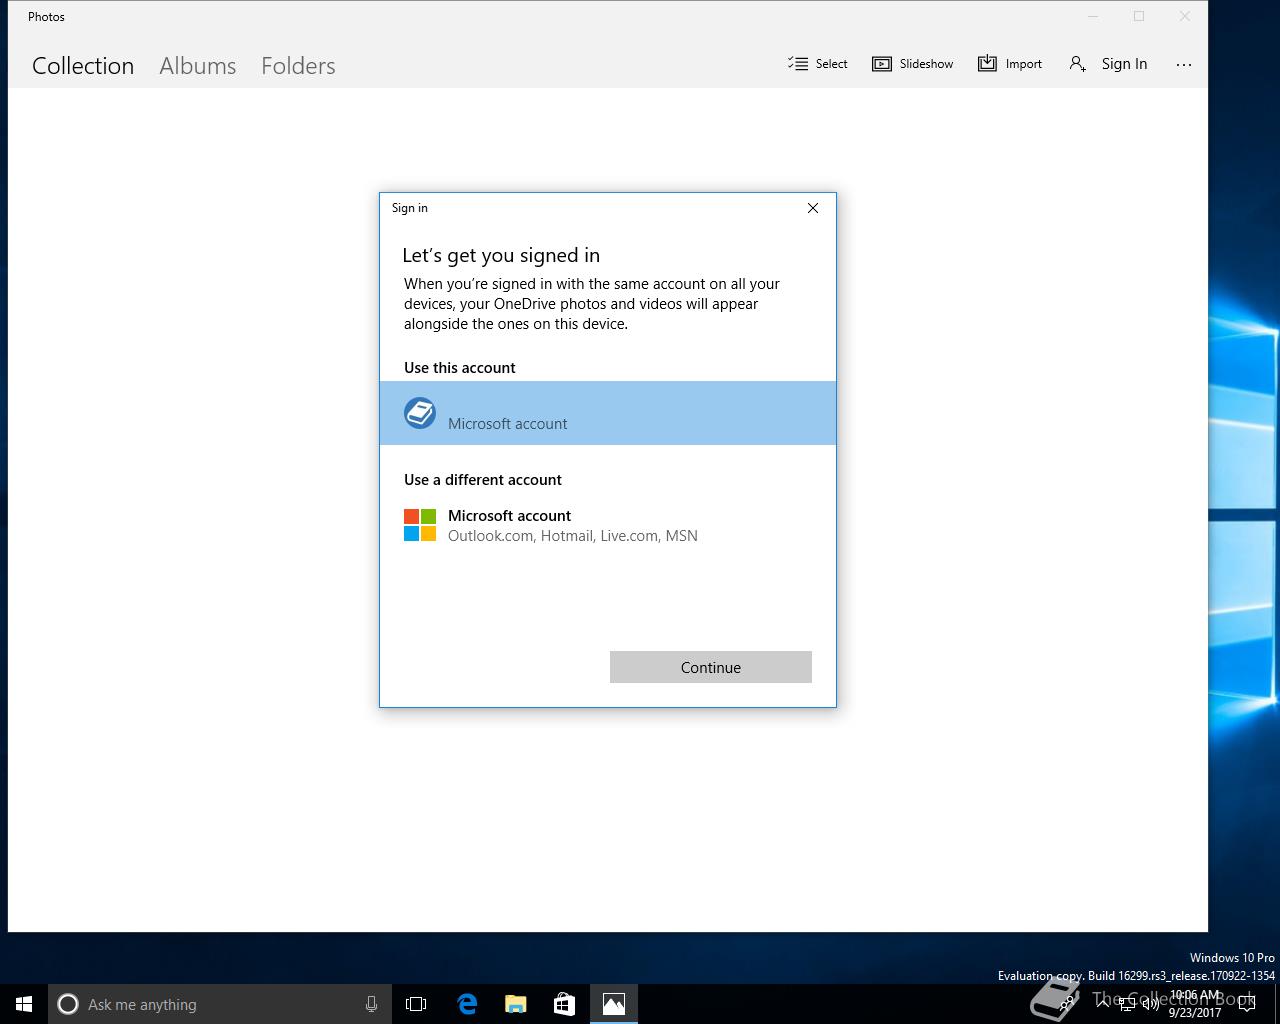Maximize the Photos window
The image size is (1280, 1024).
click(1139, 16)
